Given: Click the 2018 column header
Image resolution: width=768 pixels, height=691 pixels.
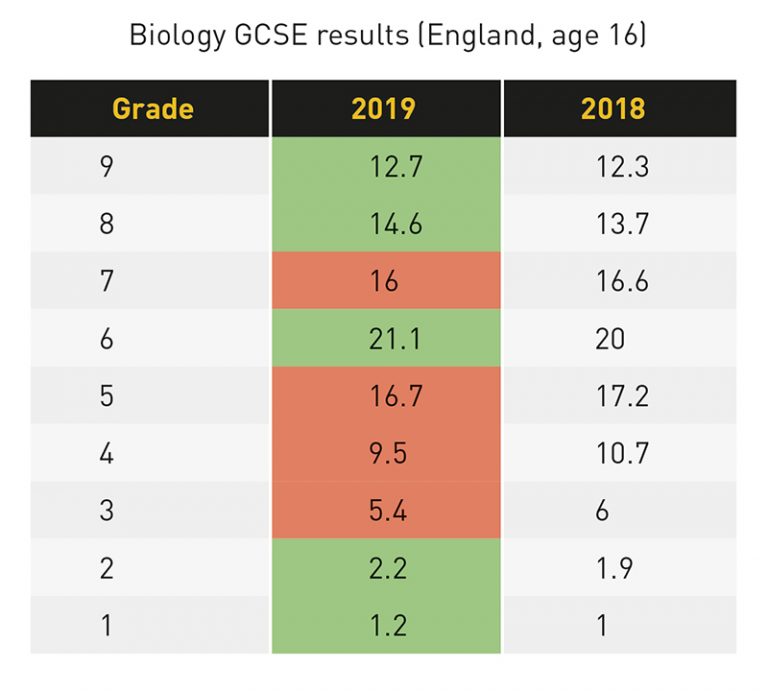Looking at the screenshot, I should 614,108.
